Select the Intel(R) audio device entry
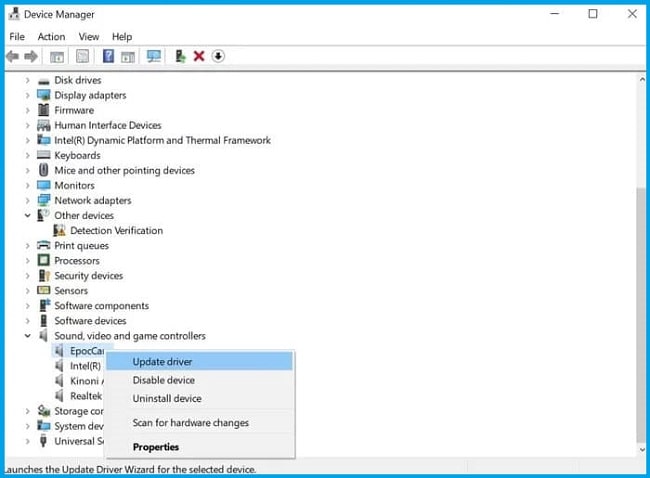 (85, 366)
